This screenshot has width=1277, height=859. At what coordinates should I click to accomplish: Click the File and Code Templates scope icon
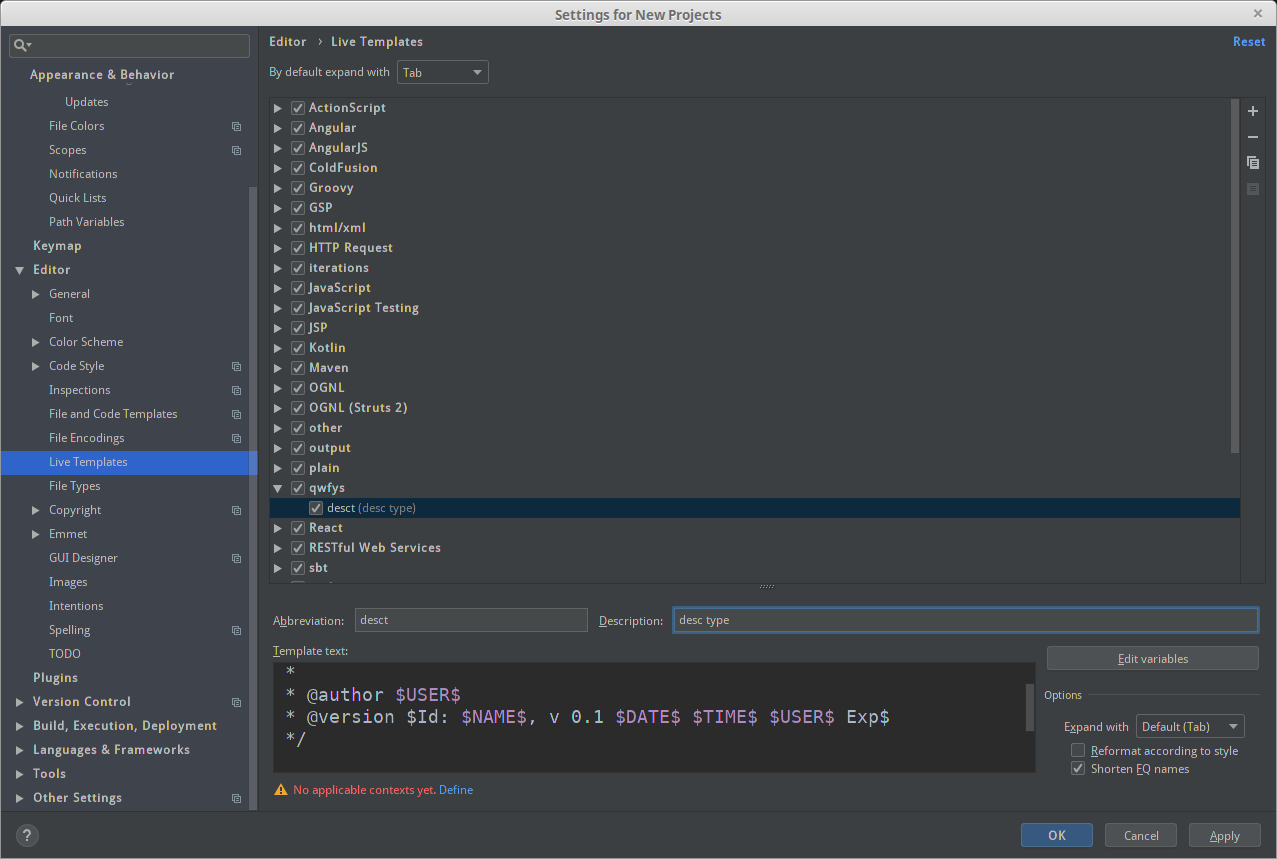click(236, 414)
